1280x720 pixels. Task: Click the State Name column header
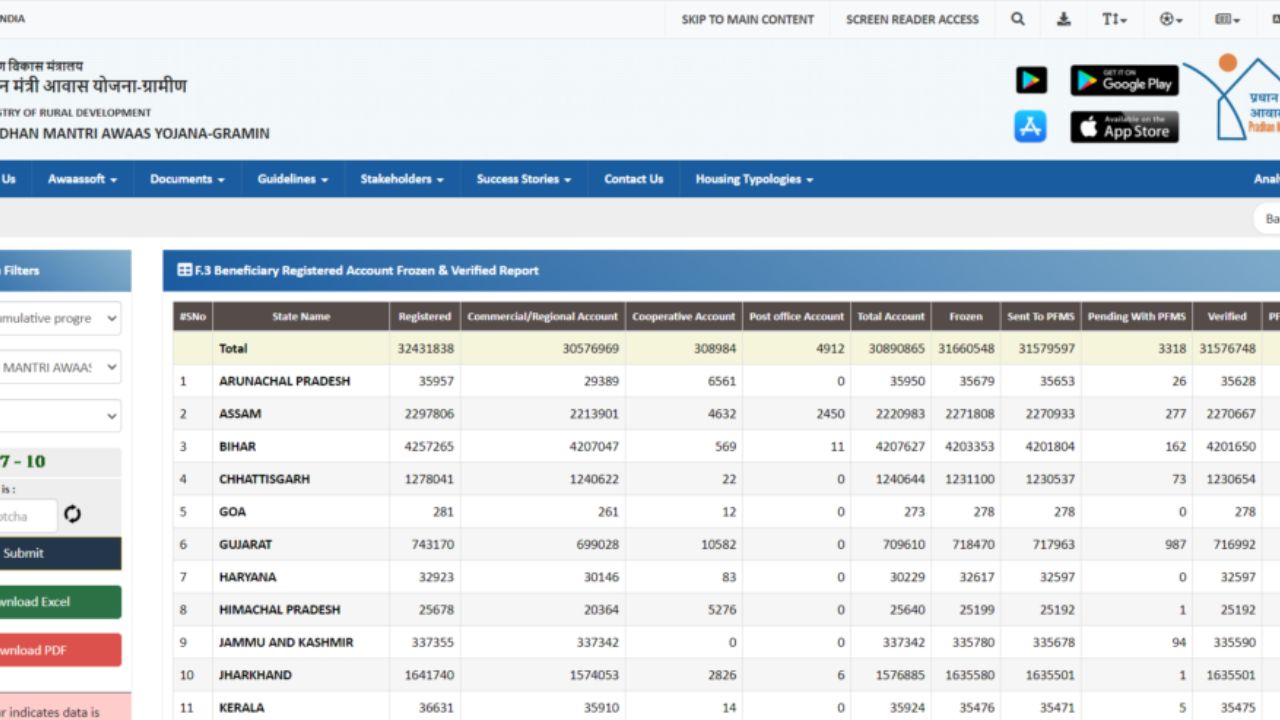tap(301, 316)
